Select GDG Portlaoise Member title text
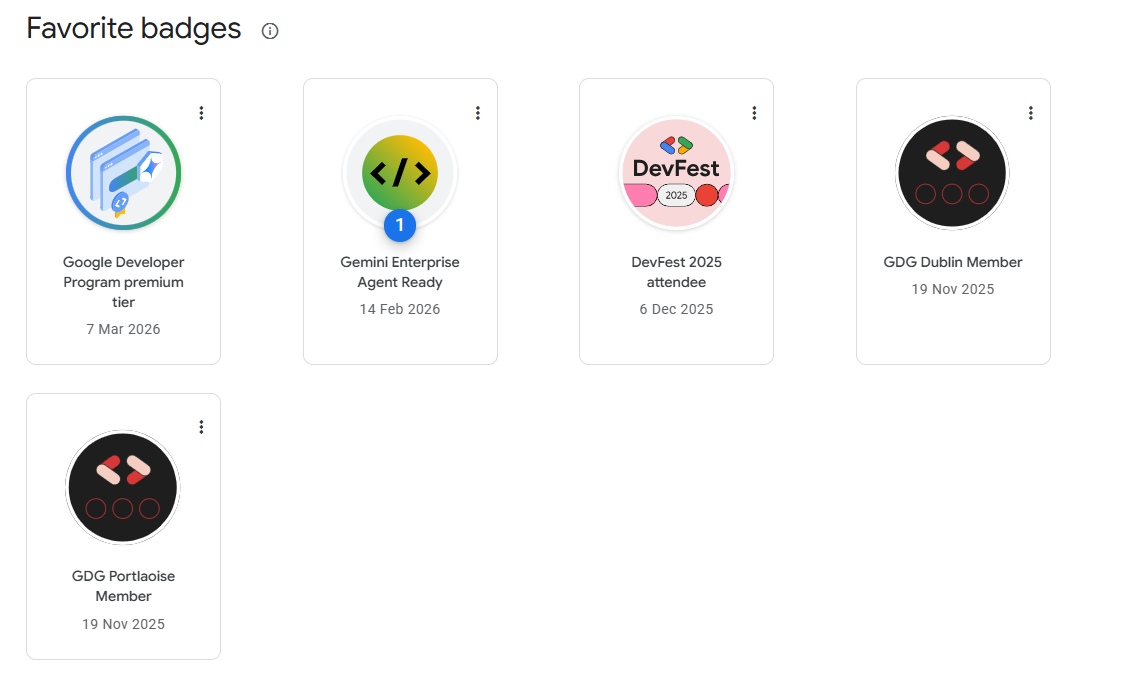The height and width of the screenshot is (677, 1128). point(124,586)
